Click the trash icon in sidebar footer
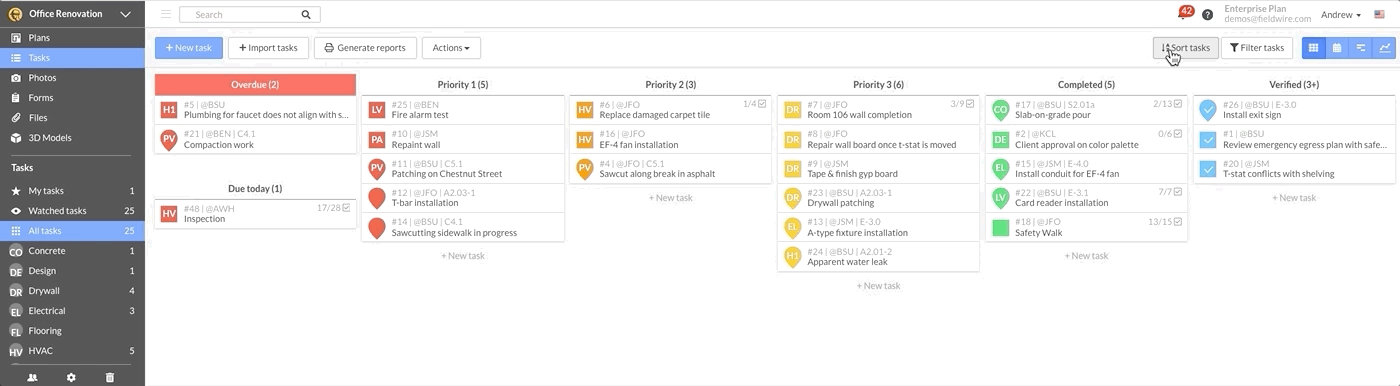 tap(110, 377)
